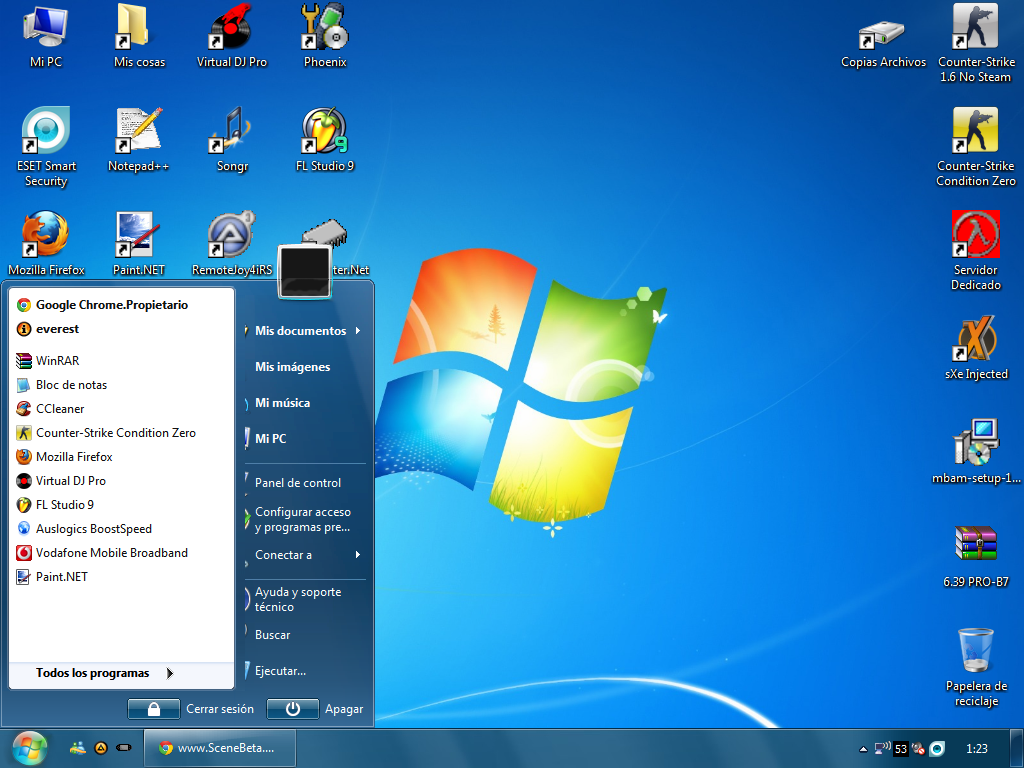Click the Windows Start orb
Image resolution: width=1024 pixels, height=768 pixels.
(29, 748)
